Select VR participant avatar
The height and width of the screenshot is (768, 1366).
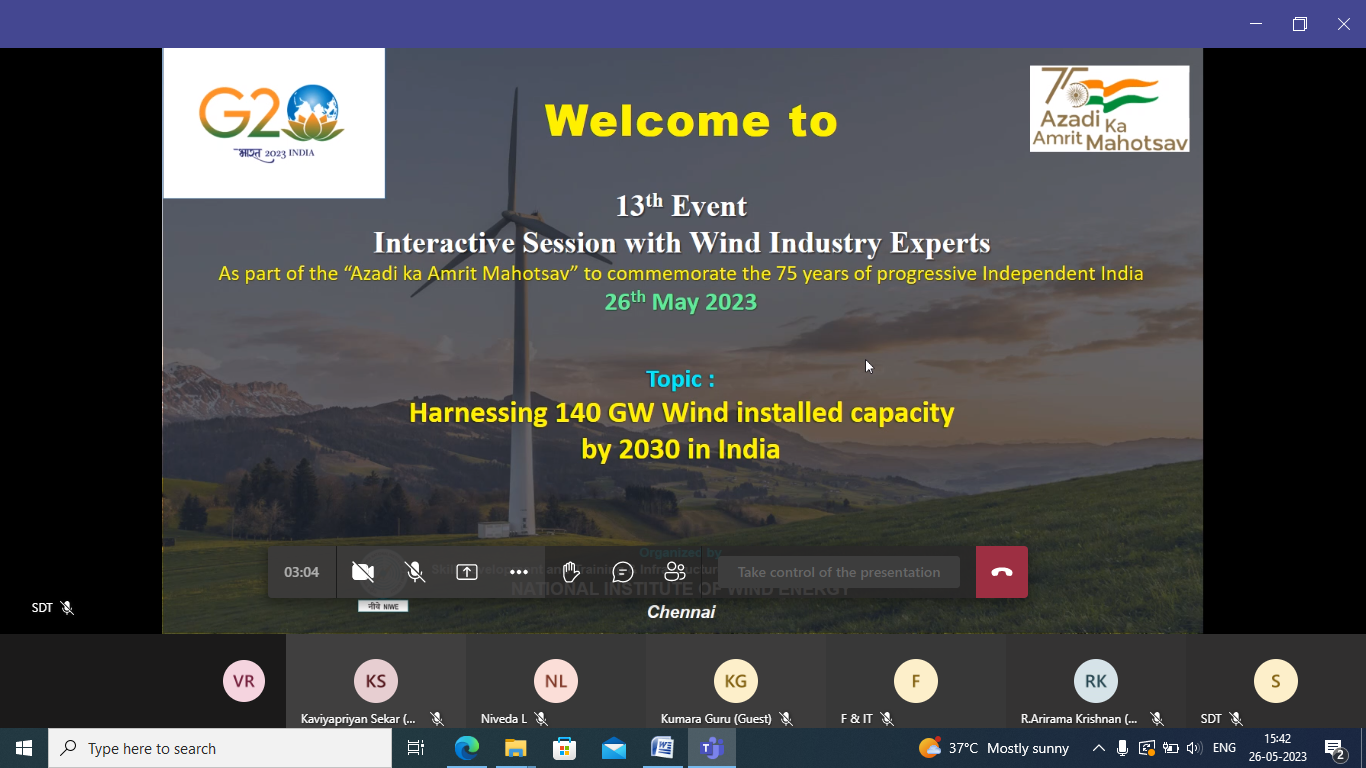click(x=244, y=681)
